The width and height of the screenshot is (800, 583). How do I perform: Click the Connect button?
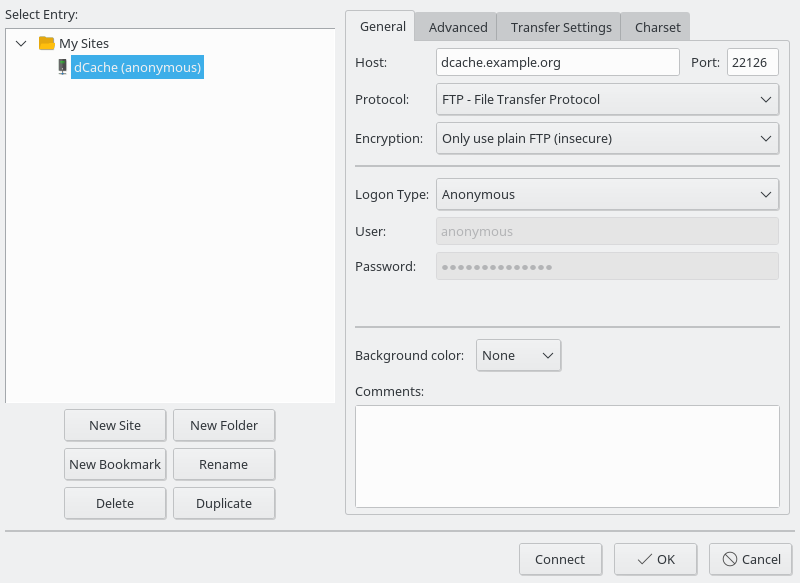tap(560, 559)
